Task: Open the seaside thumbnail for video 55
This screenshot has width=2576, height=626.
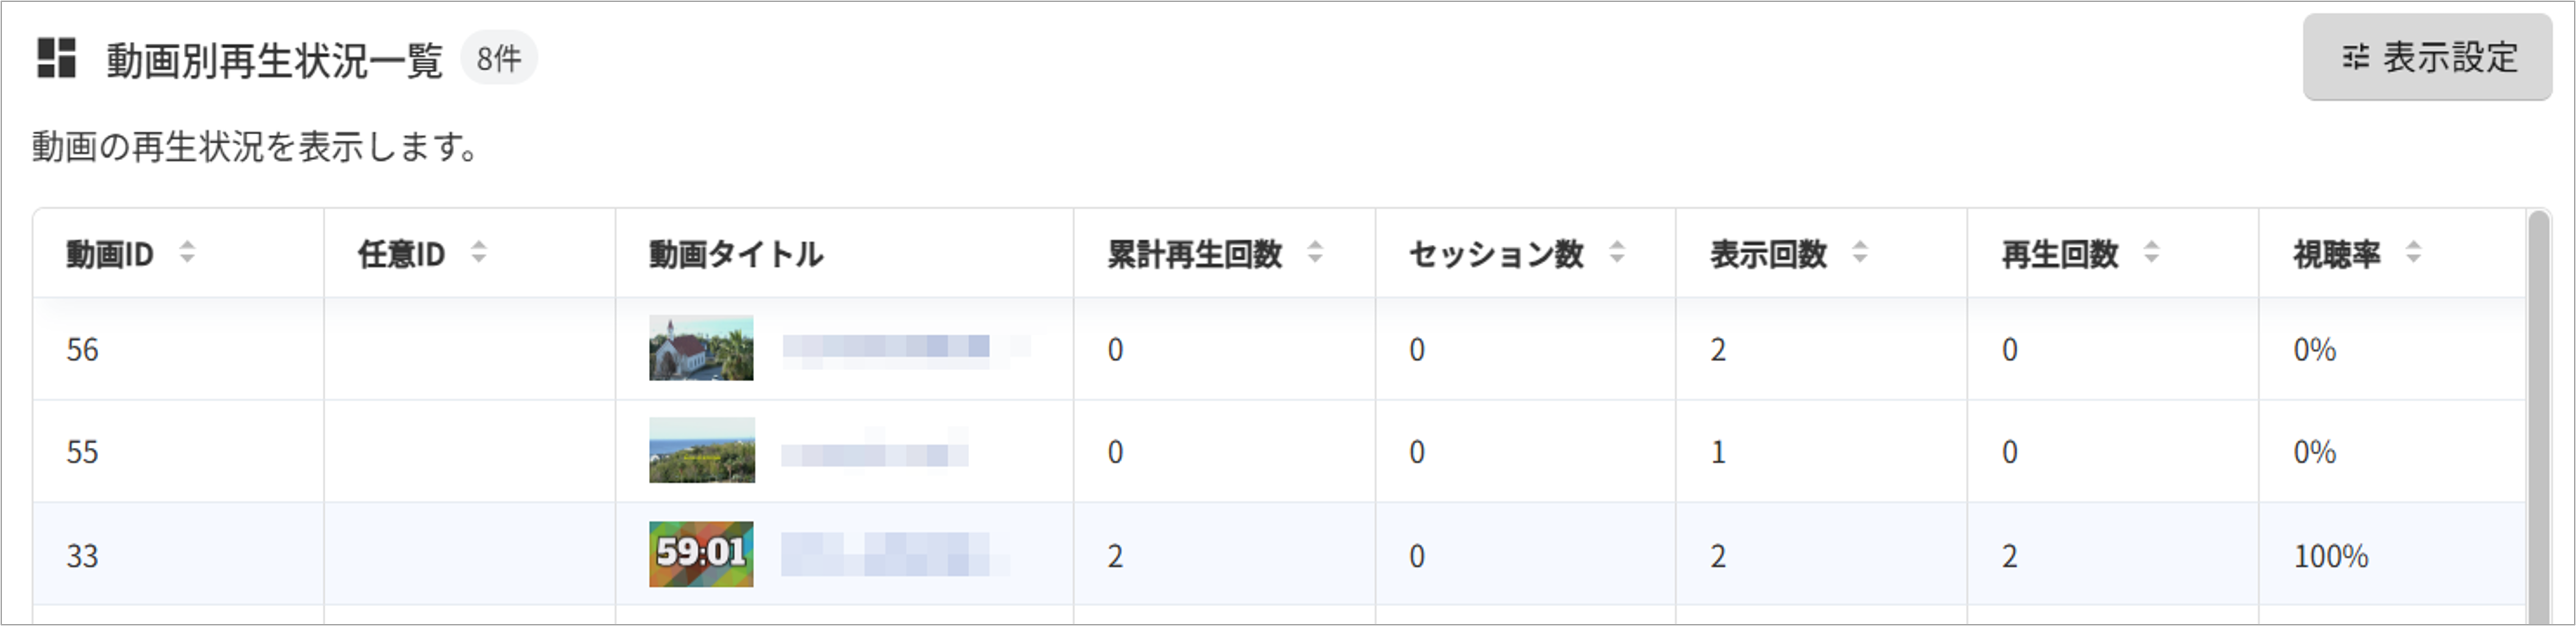Action: point(702,450)
